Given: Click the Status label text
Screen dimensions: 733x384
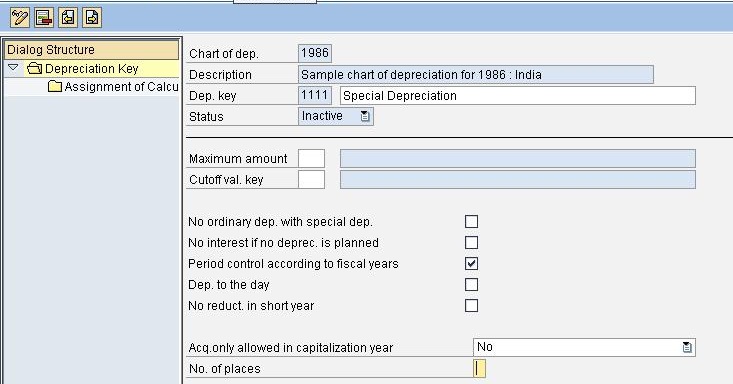Looking at the screenshot, I should pyautogui.click(x=206, y=117).
